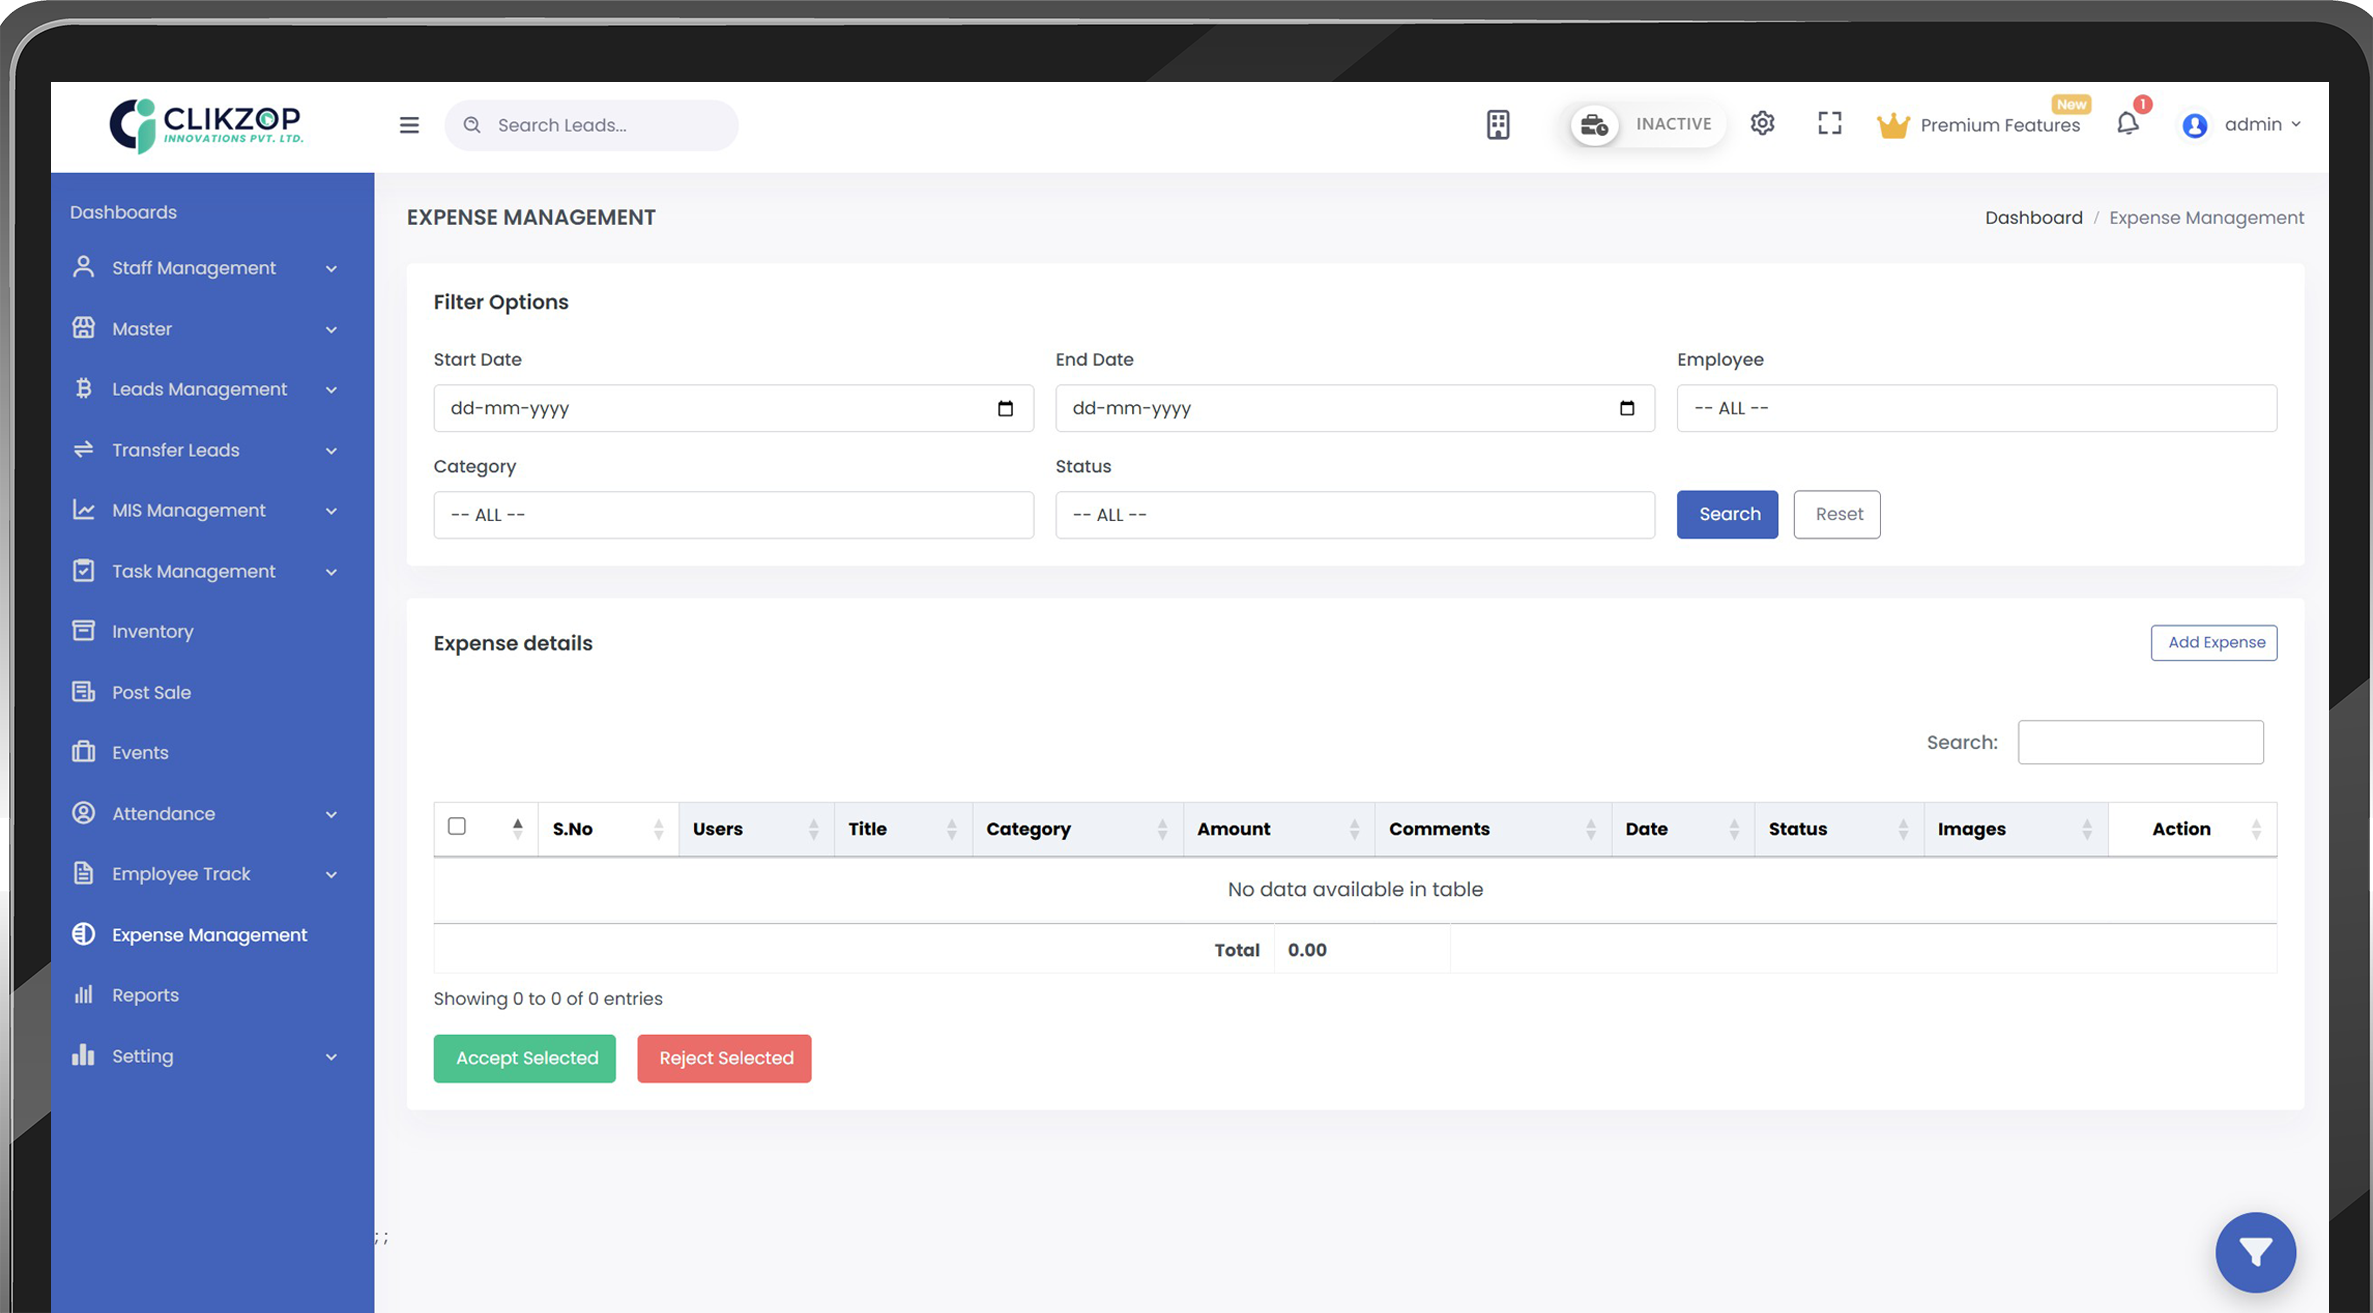The image size is (2373, 1313).
Task: Expand the Leads Management section
Action: (199, 389)
